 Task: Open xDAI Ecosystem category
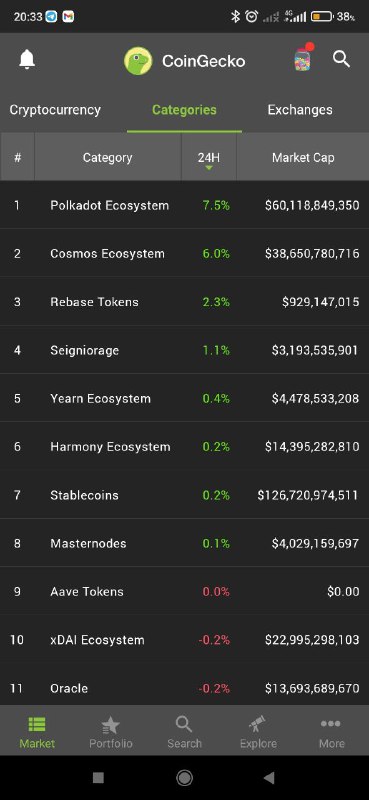click(x=184, y=640)
